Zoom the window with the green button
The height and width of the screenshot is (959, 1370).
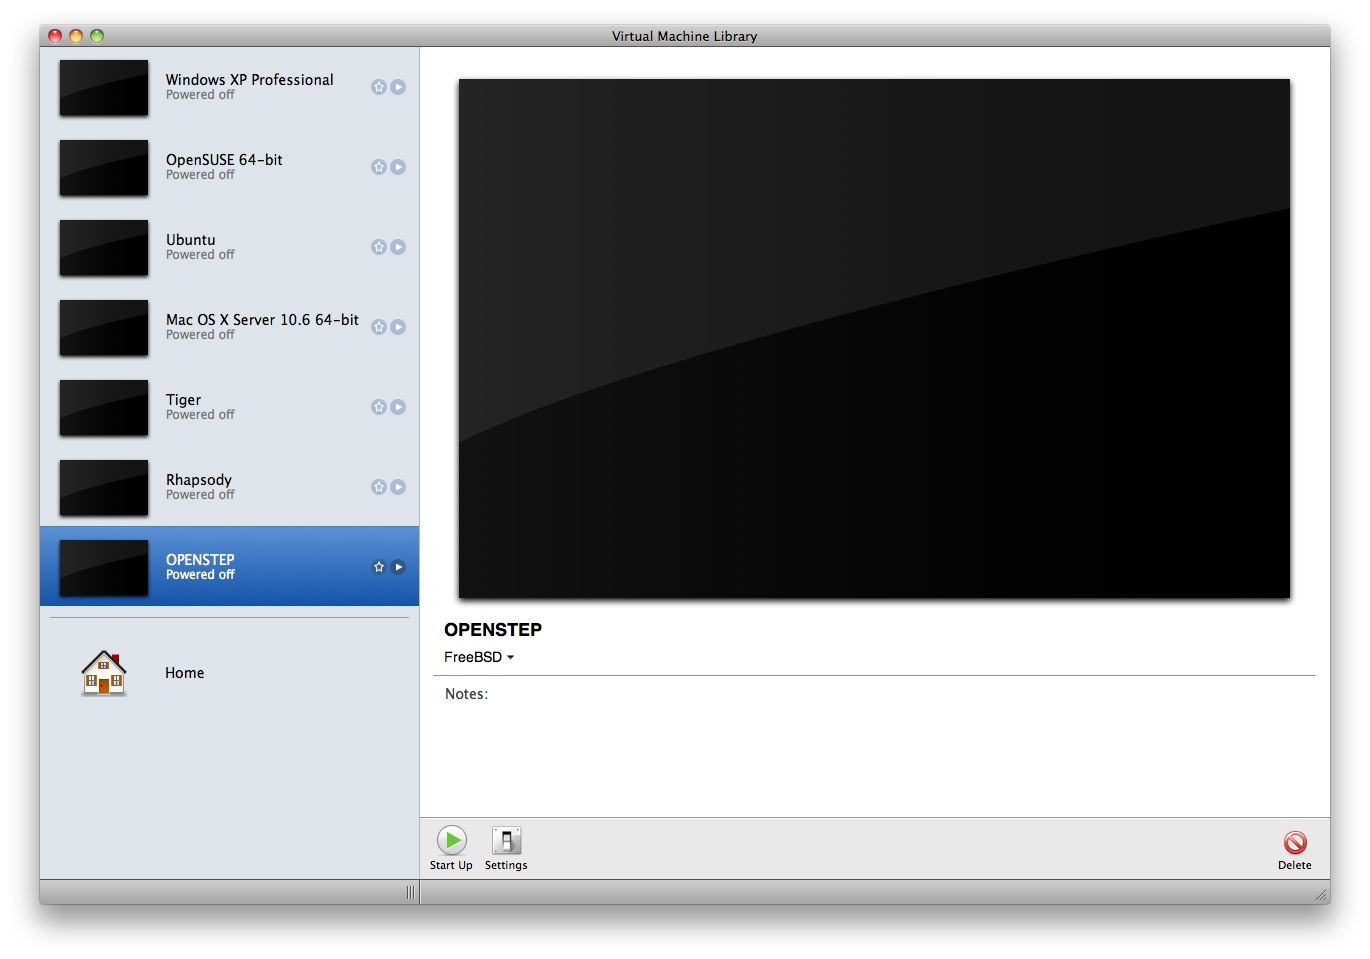[x=97, y=36]
